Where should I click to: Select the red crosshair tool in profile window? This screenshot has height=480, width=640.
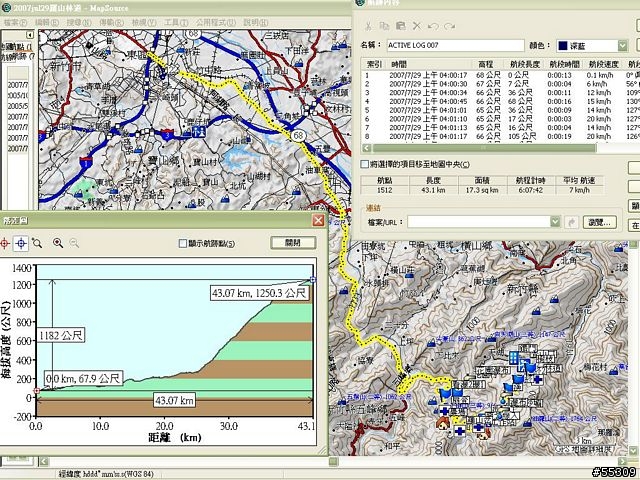[4, 244]
